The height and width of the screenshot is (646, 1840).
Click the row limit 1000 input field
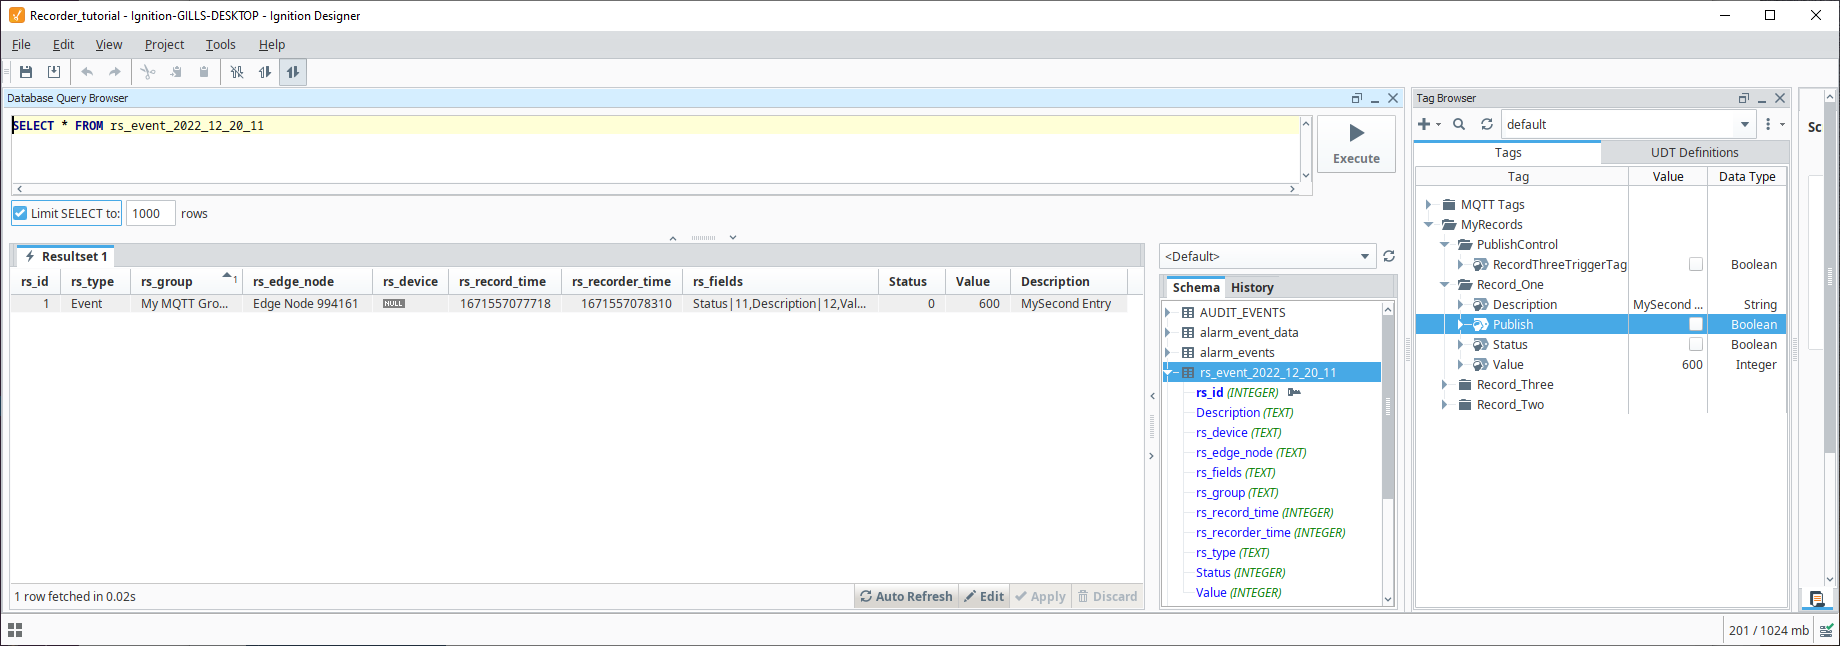[151, 213]
